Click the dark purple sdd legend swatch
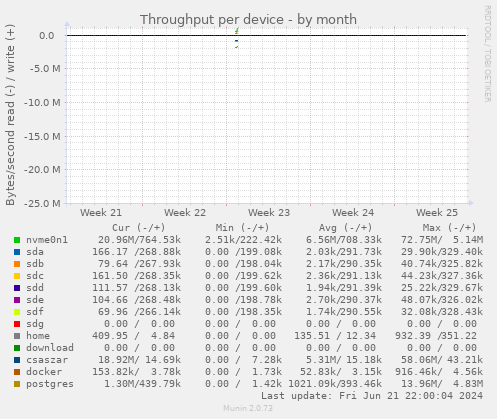 tap(17, 288)
